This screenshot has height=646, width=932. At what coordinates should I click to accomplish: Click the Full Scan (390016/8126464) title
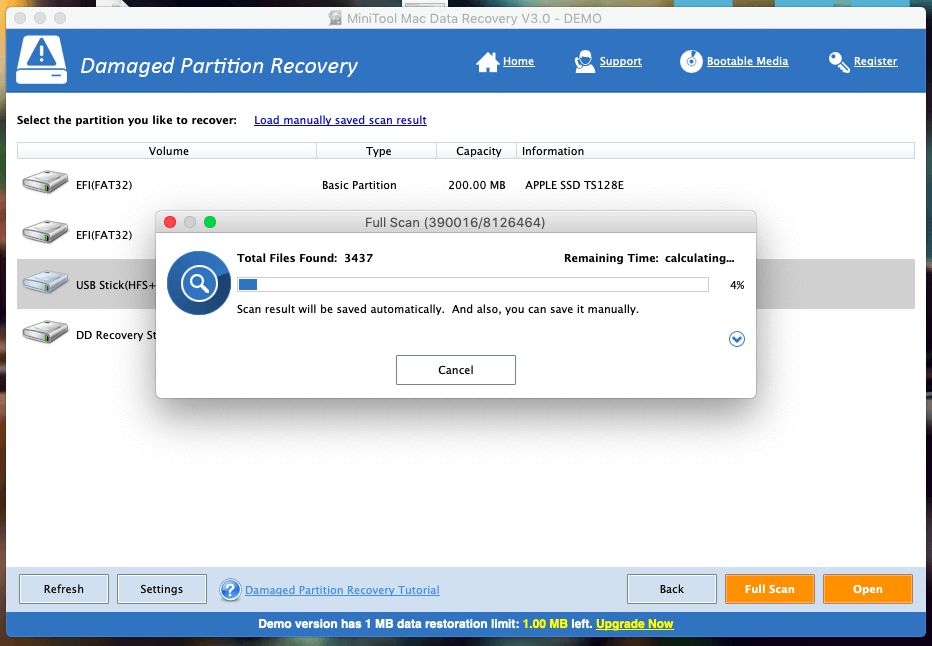[455, 222]
